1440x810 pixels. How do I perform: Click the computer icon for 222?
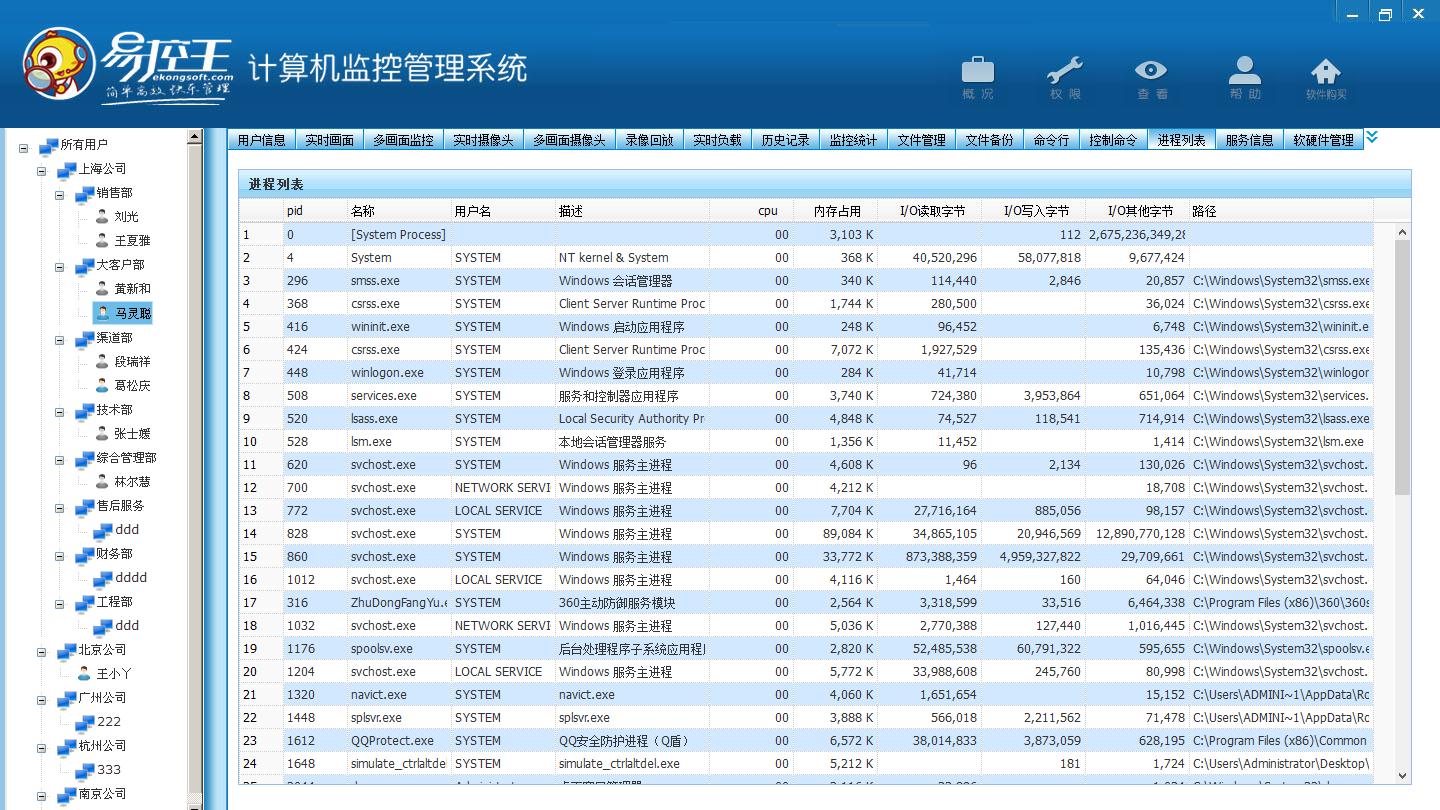pyautogui.click(x=84, y=722)
